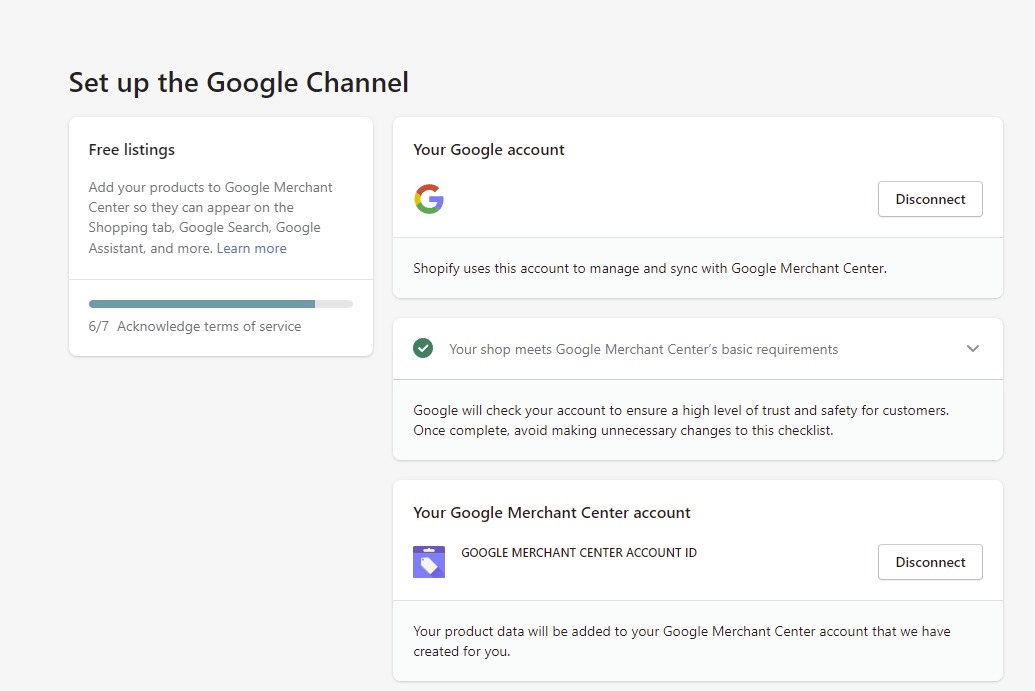Click the purple Merchant Center tag icon
The image size is (1035, 691).
429,562
